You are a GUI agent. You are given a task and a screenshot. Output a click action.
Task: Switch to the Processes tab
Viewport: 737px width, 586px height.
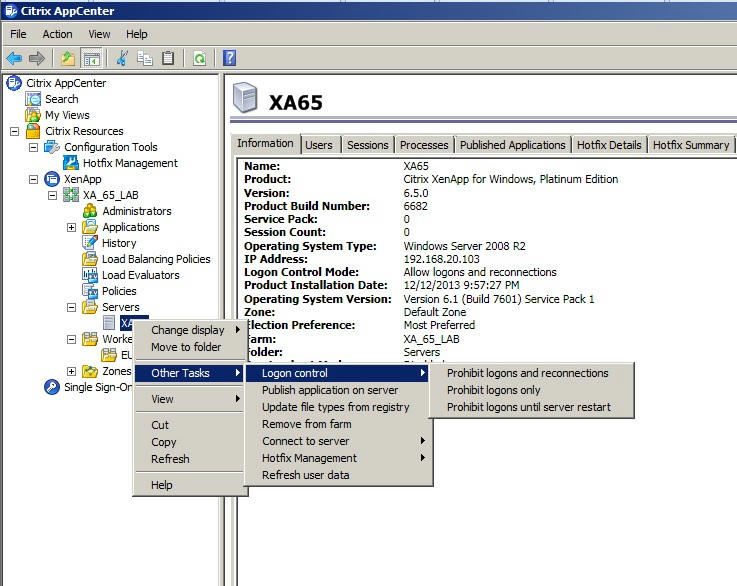(424, 145)
